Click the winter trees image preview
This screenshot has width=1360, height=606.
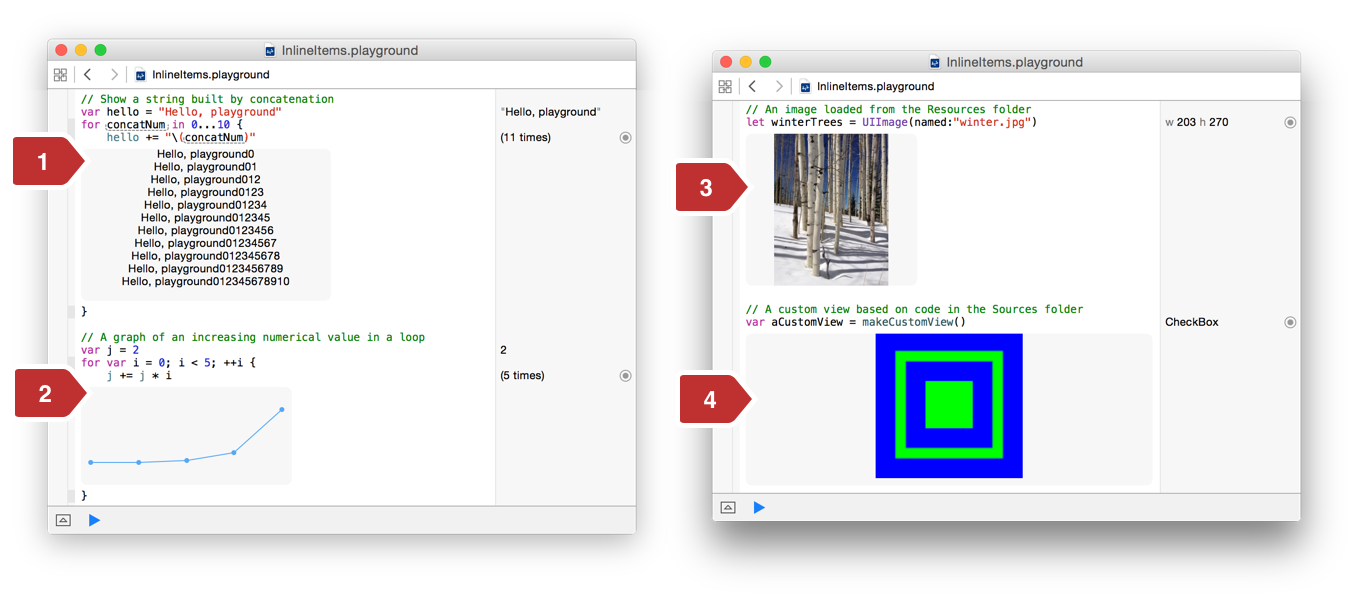point(831,210)
